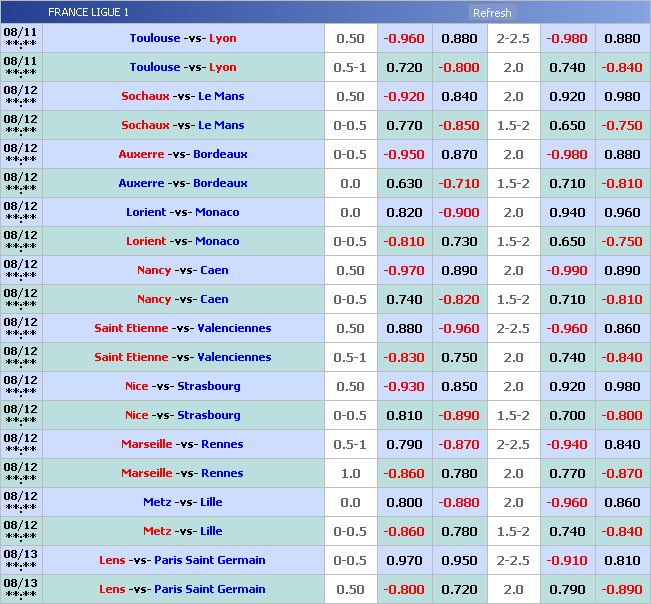651x604 pixels.
Task: Pick 0.840 odds for Sochaux vs Le Mans
Action: click(459, 97)
